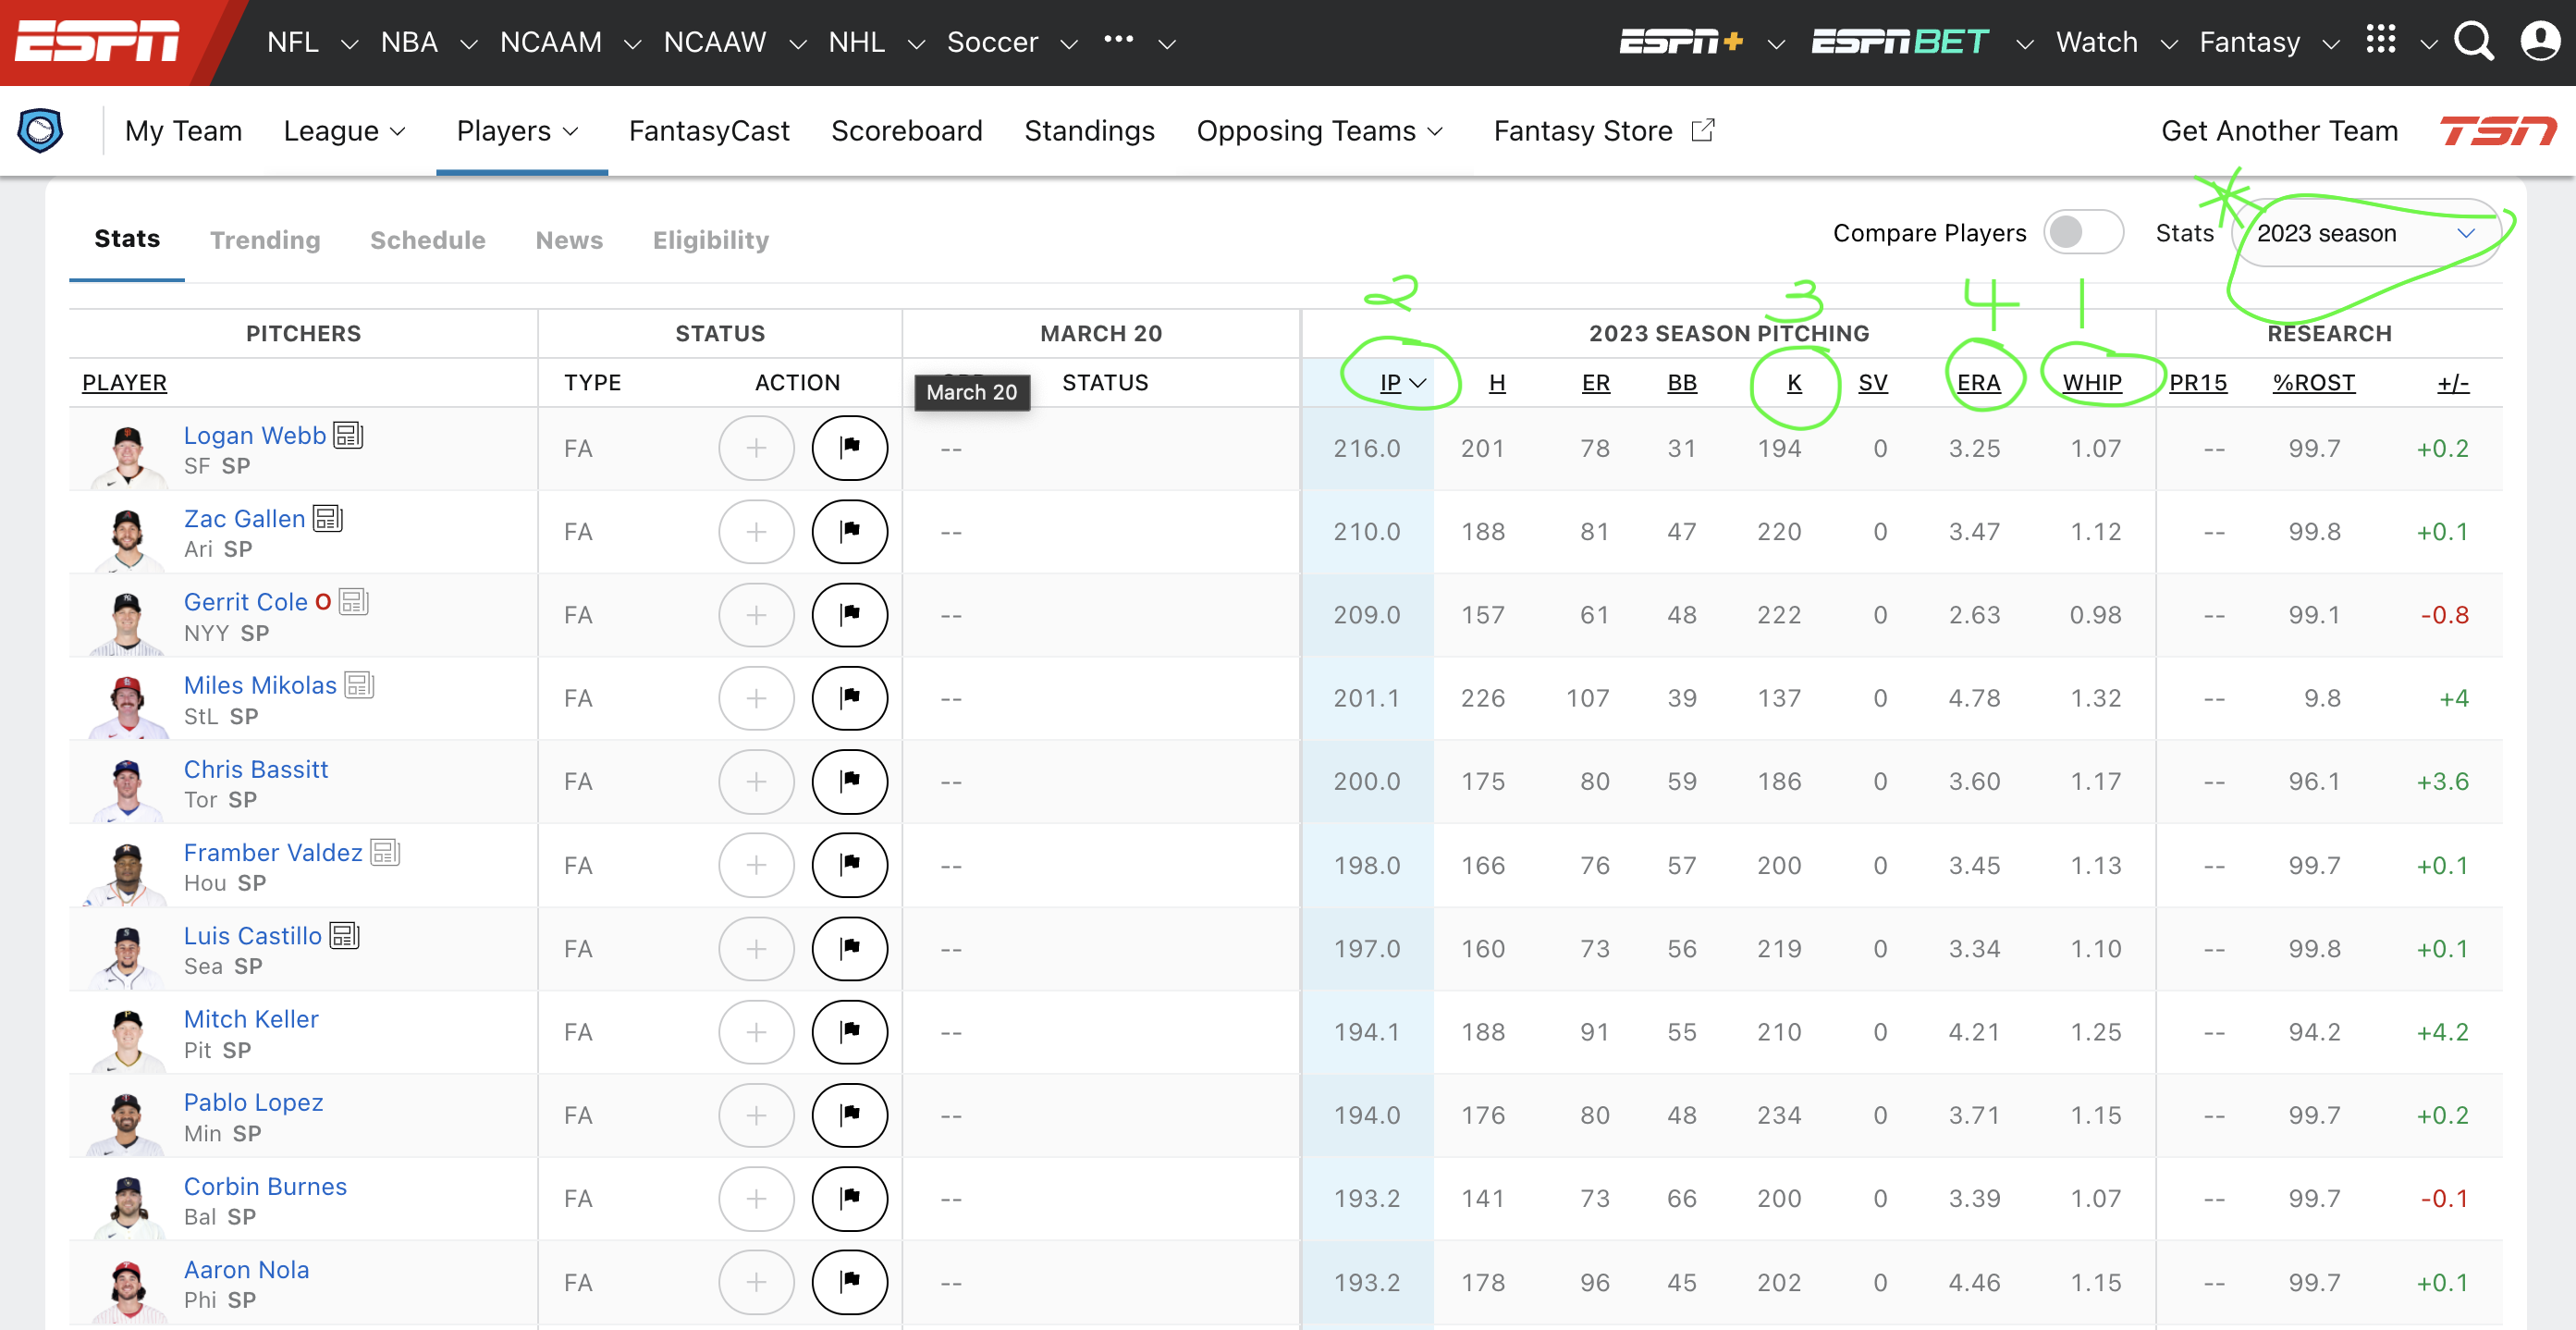The width and height of the screenshot is (2576, 1330).
Task: Open the user profile icon
Action: click(x=2539, y=42)
